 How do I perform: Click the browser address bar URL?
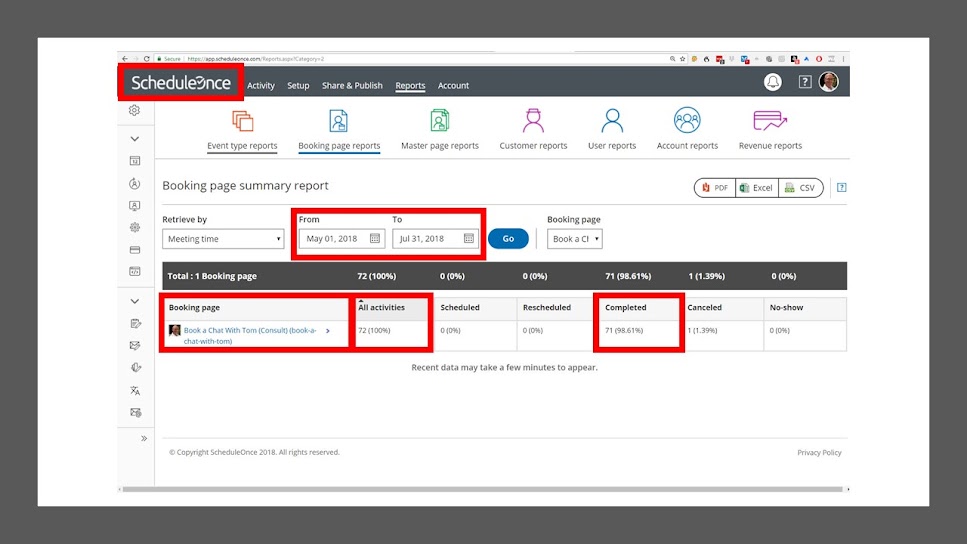[255, 59]
